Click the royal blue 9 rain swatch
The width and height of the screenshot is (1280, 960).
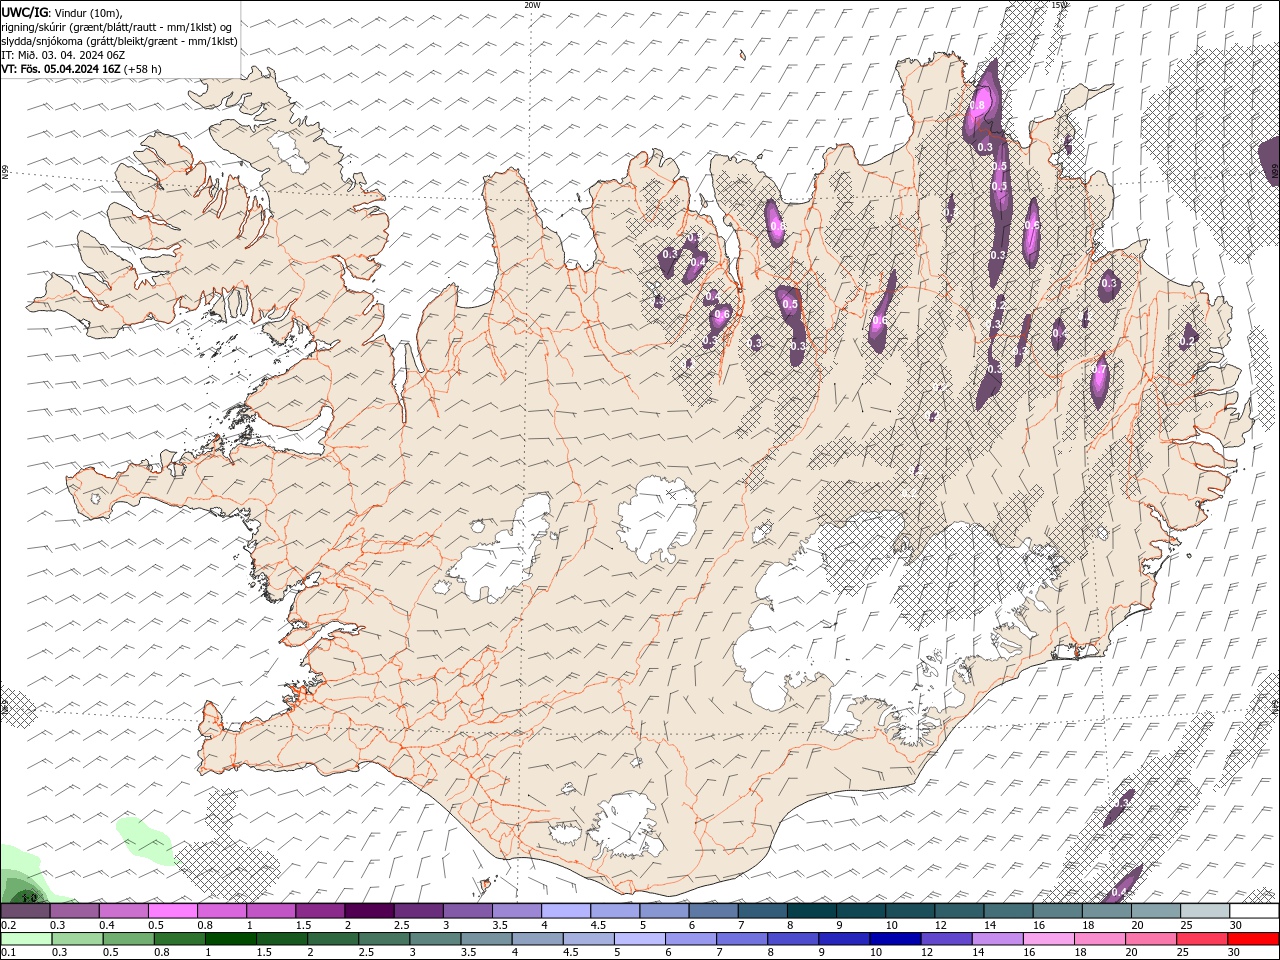click(x=844, y=939)
